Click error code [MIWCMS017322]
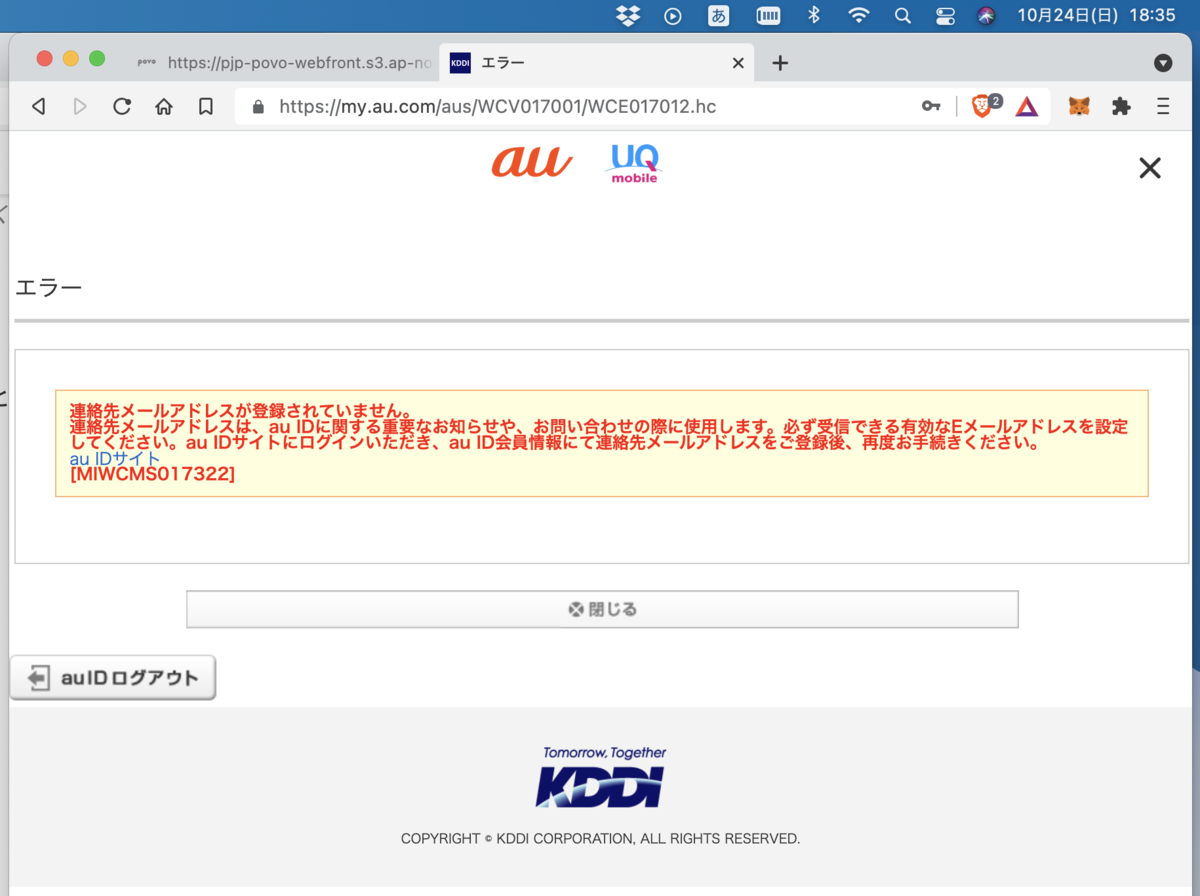 coord(152,474)
